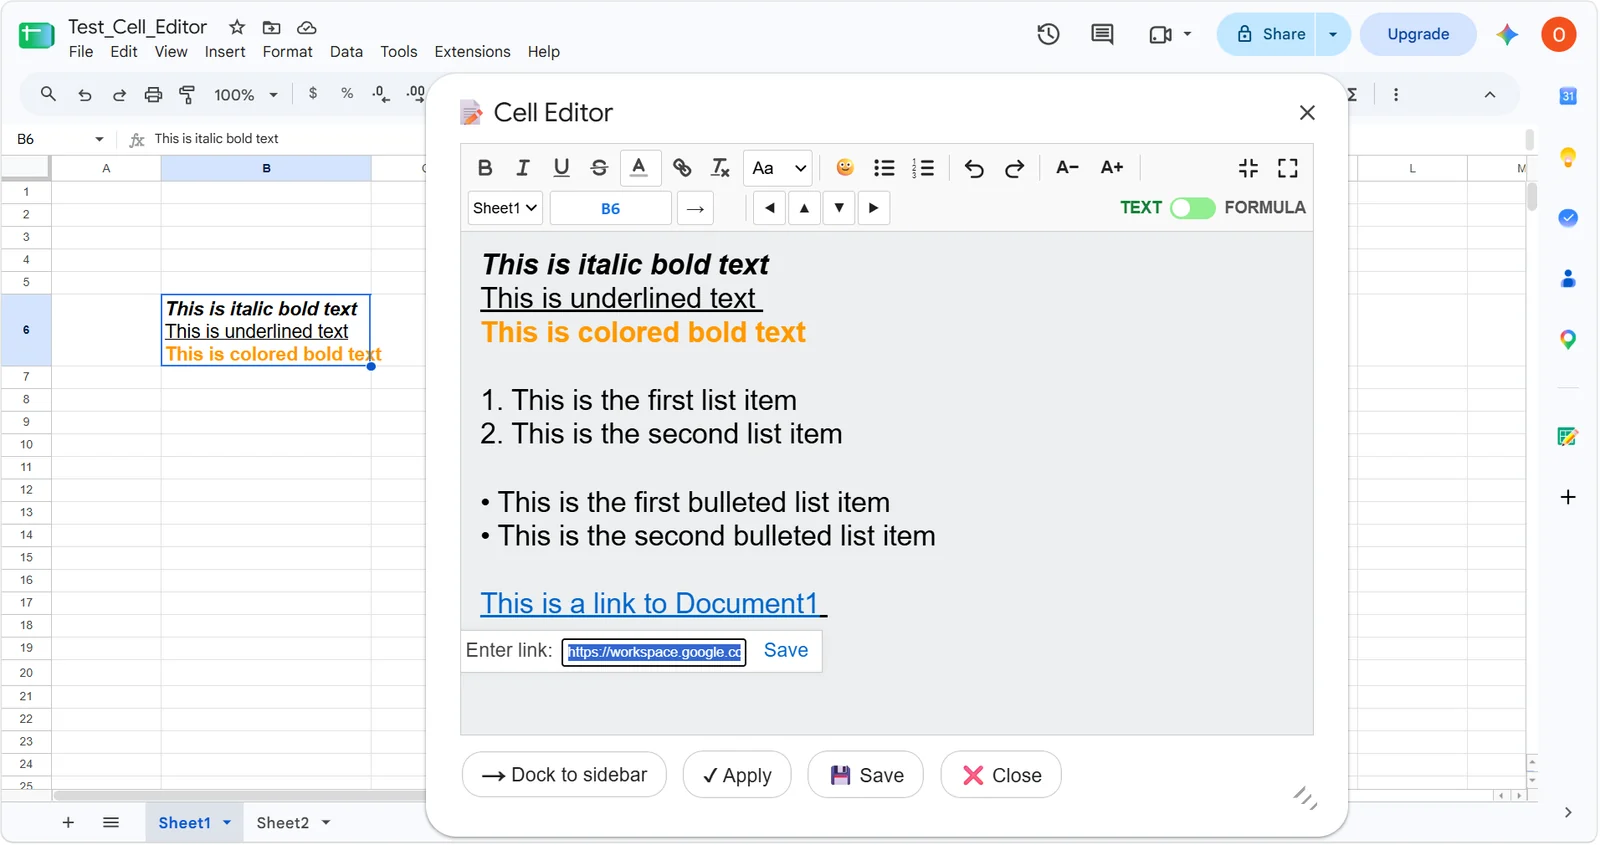
Task: Open the Data menu
Action: (x=346, y=52)
